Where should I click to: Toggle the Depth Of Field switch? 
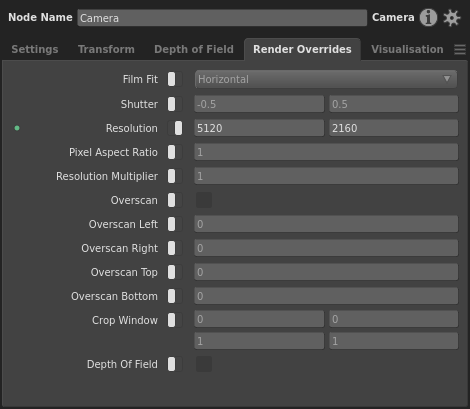[175, 364]
